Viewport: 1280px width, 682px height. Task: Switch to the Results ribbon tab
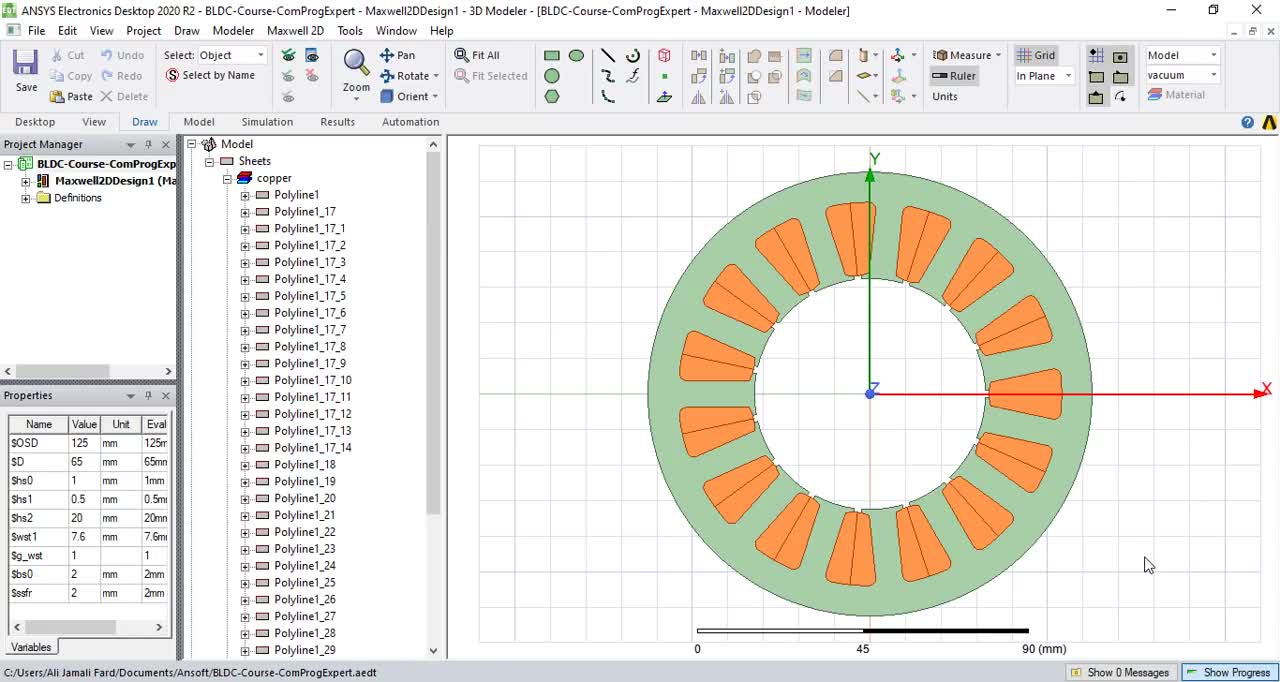click(337, 122)
